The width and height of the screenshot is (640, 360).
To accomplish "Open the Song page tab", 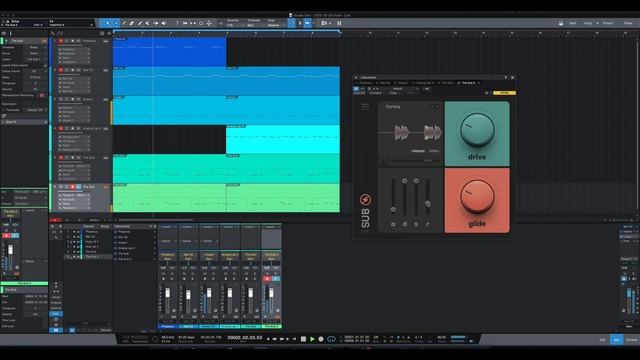I will (588, 23).
